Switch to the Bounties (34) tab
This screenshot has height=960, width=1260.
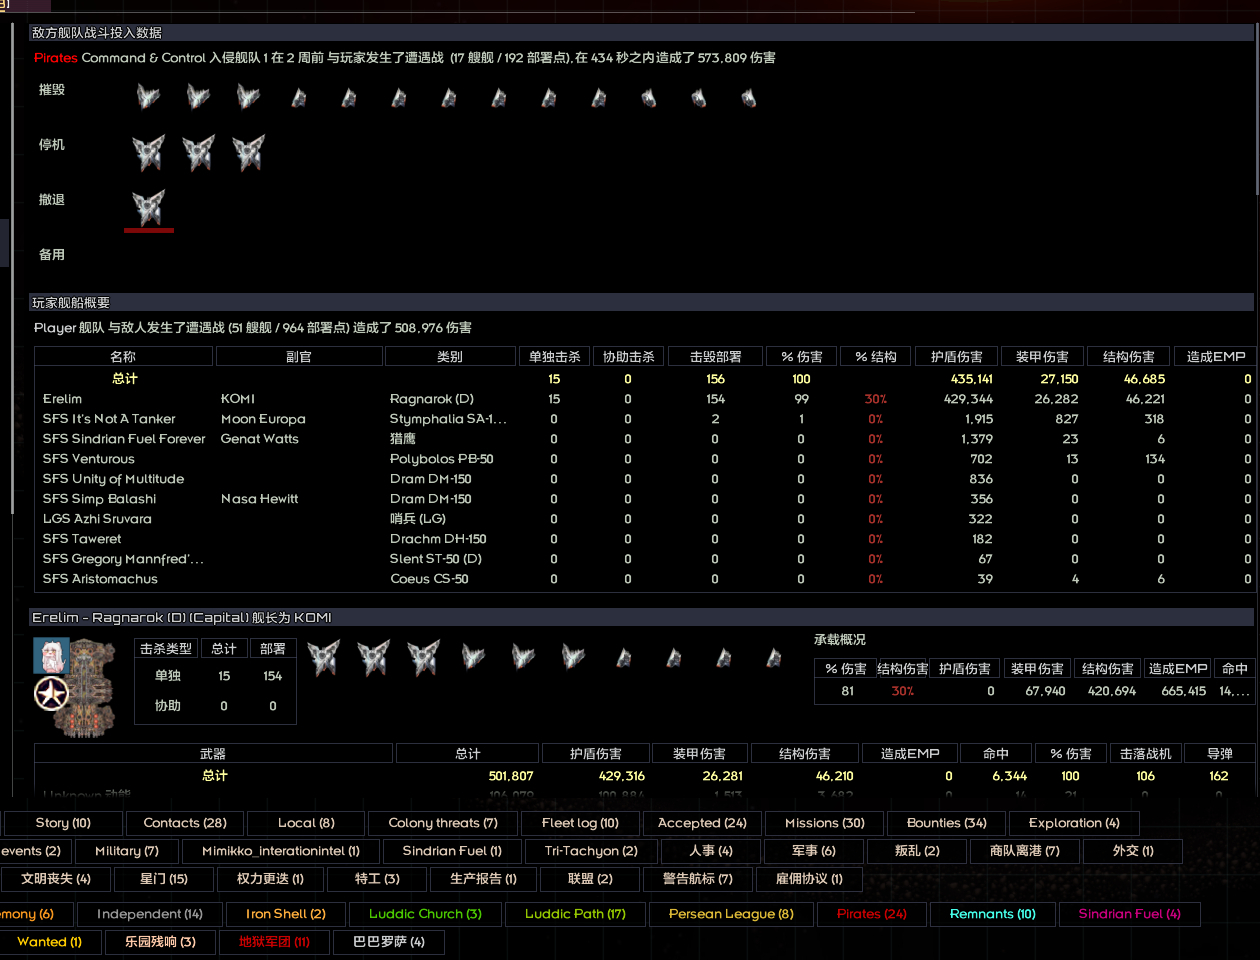point(946,823)
